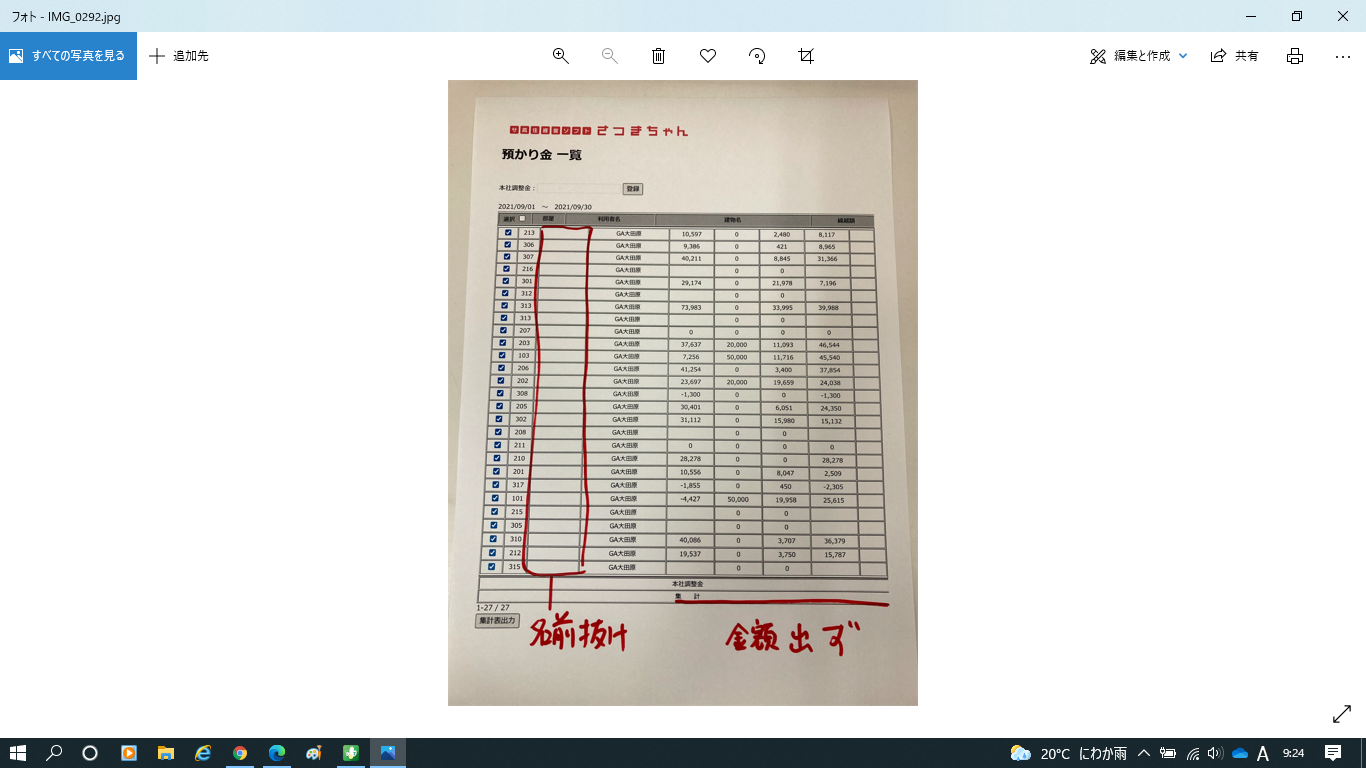
Task: Open Paint from the taskbar
Action: pos(314,753)
